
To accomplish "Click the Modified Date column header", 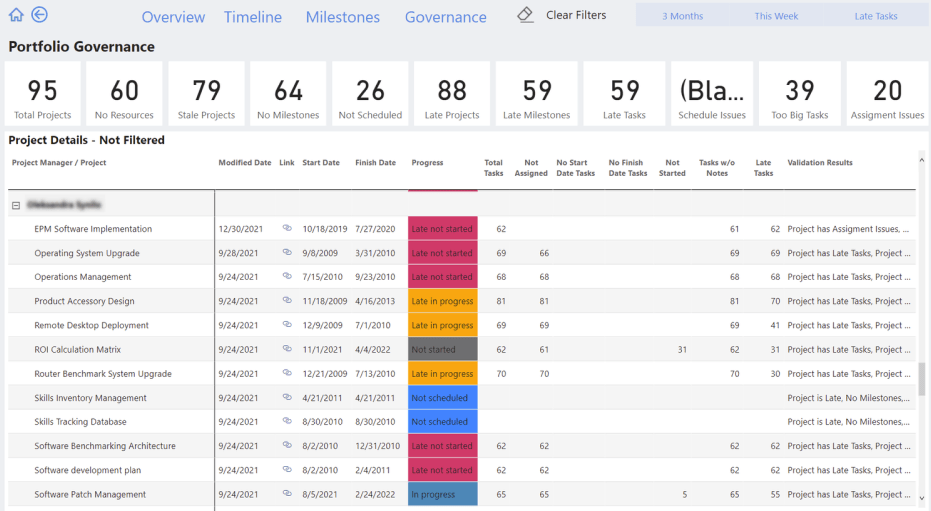I will tap(245, 163).
